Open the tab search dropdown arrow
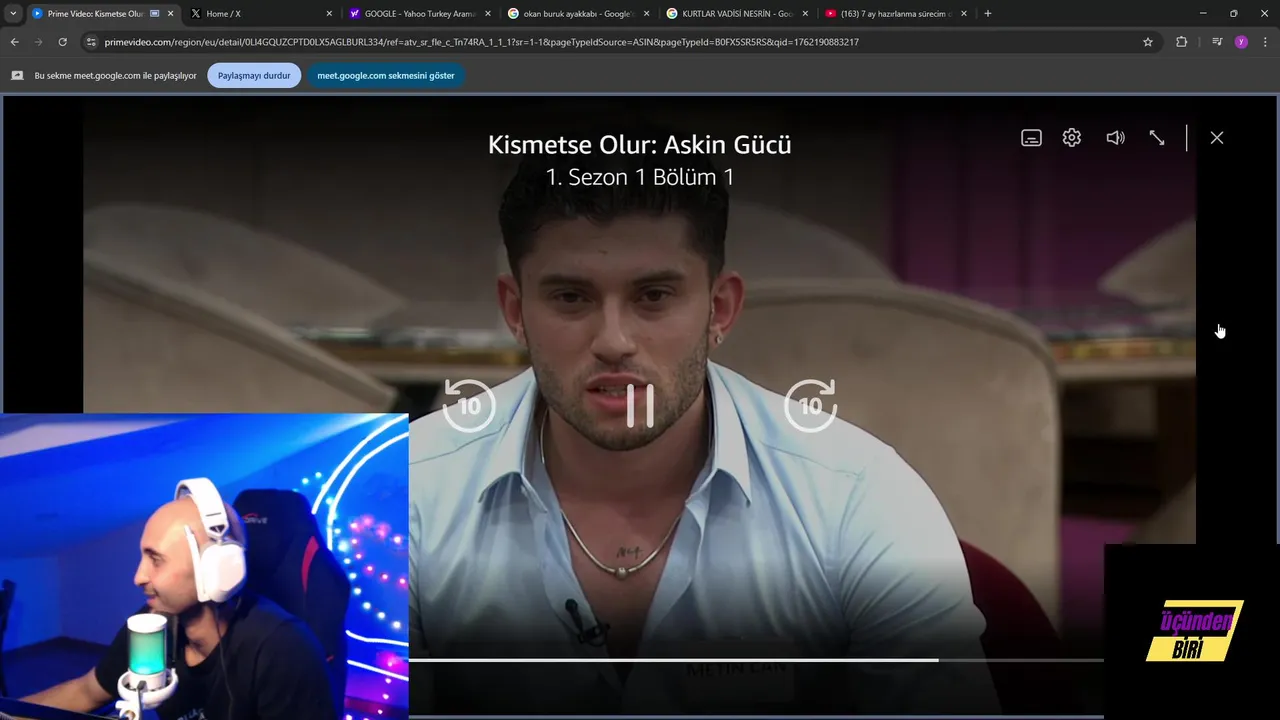1280x720 pixels. (x=13, y=14)
